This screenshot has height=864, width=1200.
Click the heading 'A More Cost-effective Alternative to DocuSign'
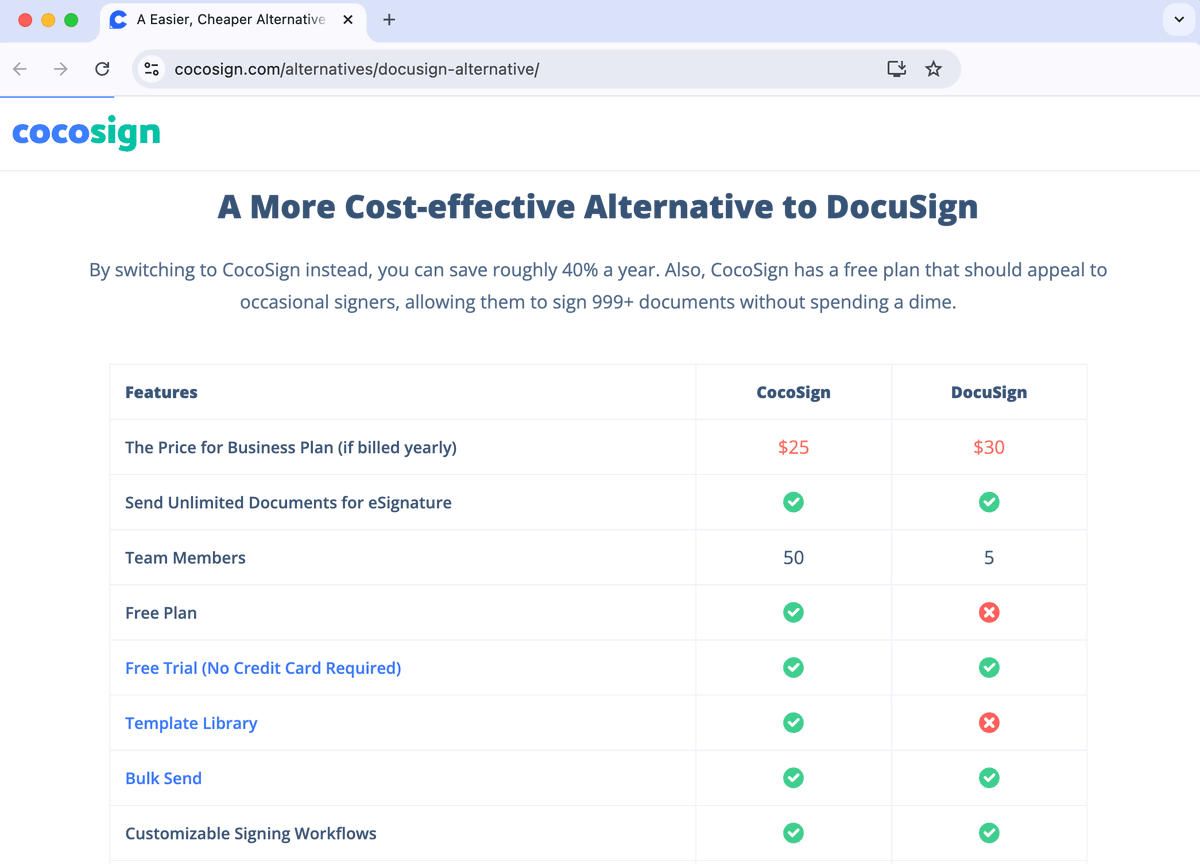(598, 207)
